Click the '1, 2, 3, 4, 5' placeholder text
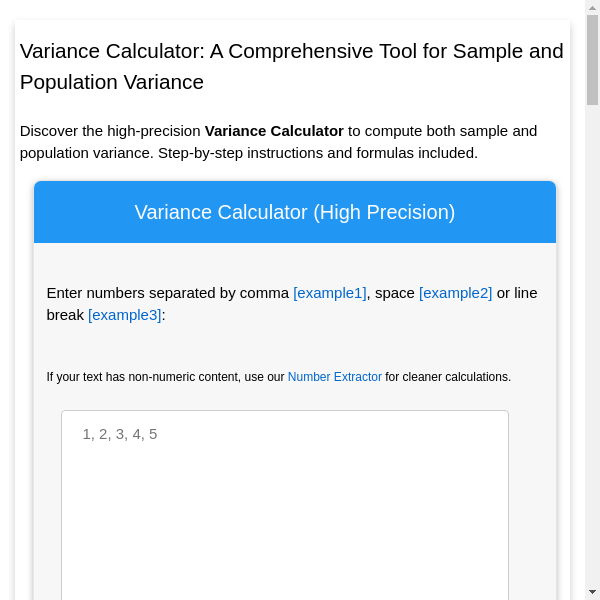 point(120,434)
